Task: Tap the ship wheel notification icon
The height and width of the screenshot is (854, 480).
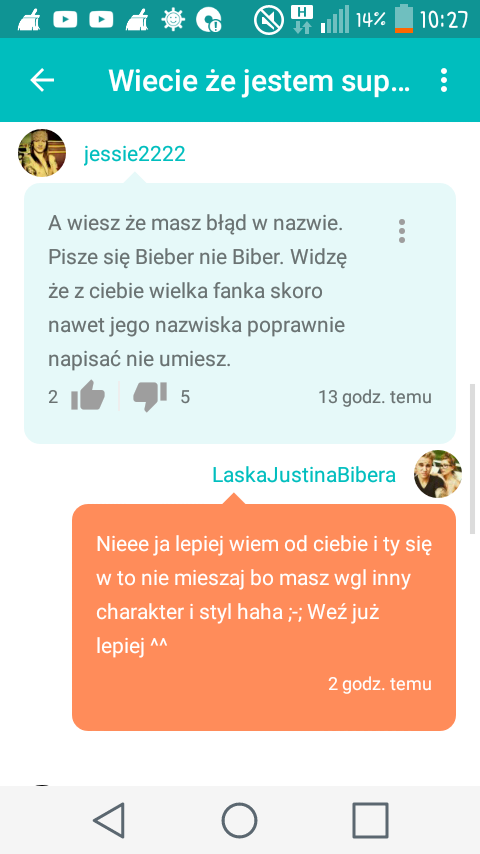Action: (173, 20)
